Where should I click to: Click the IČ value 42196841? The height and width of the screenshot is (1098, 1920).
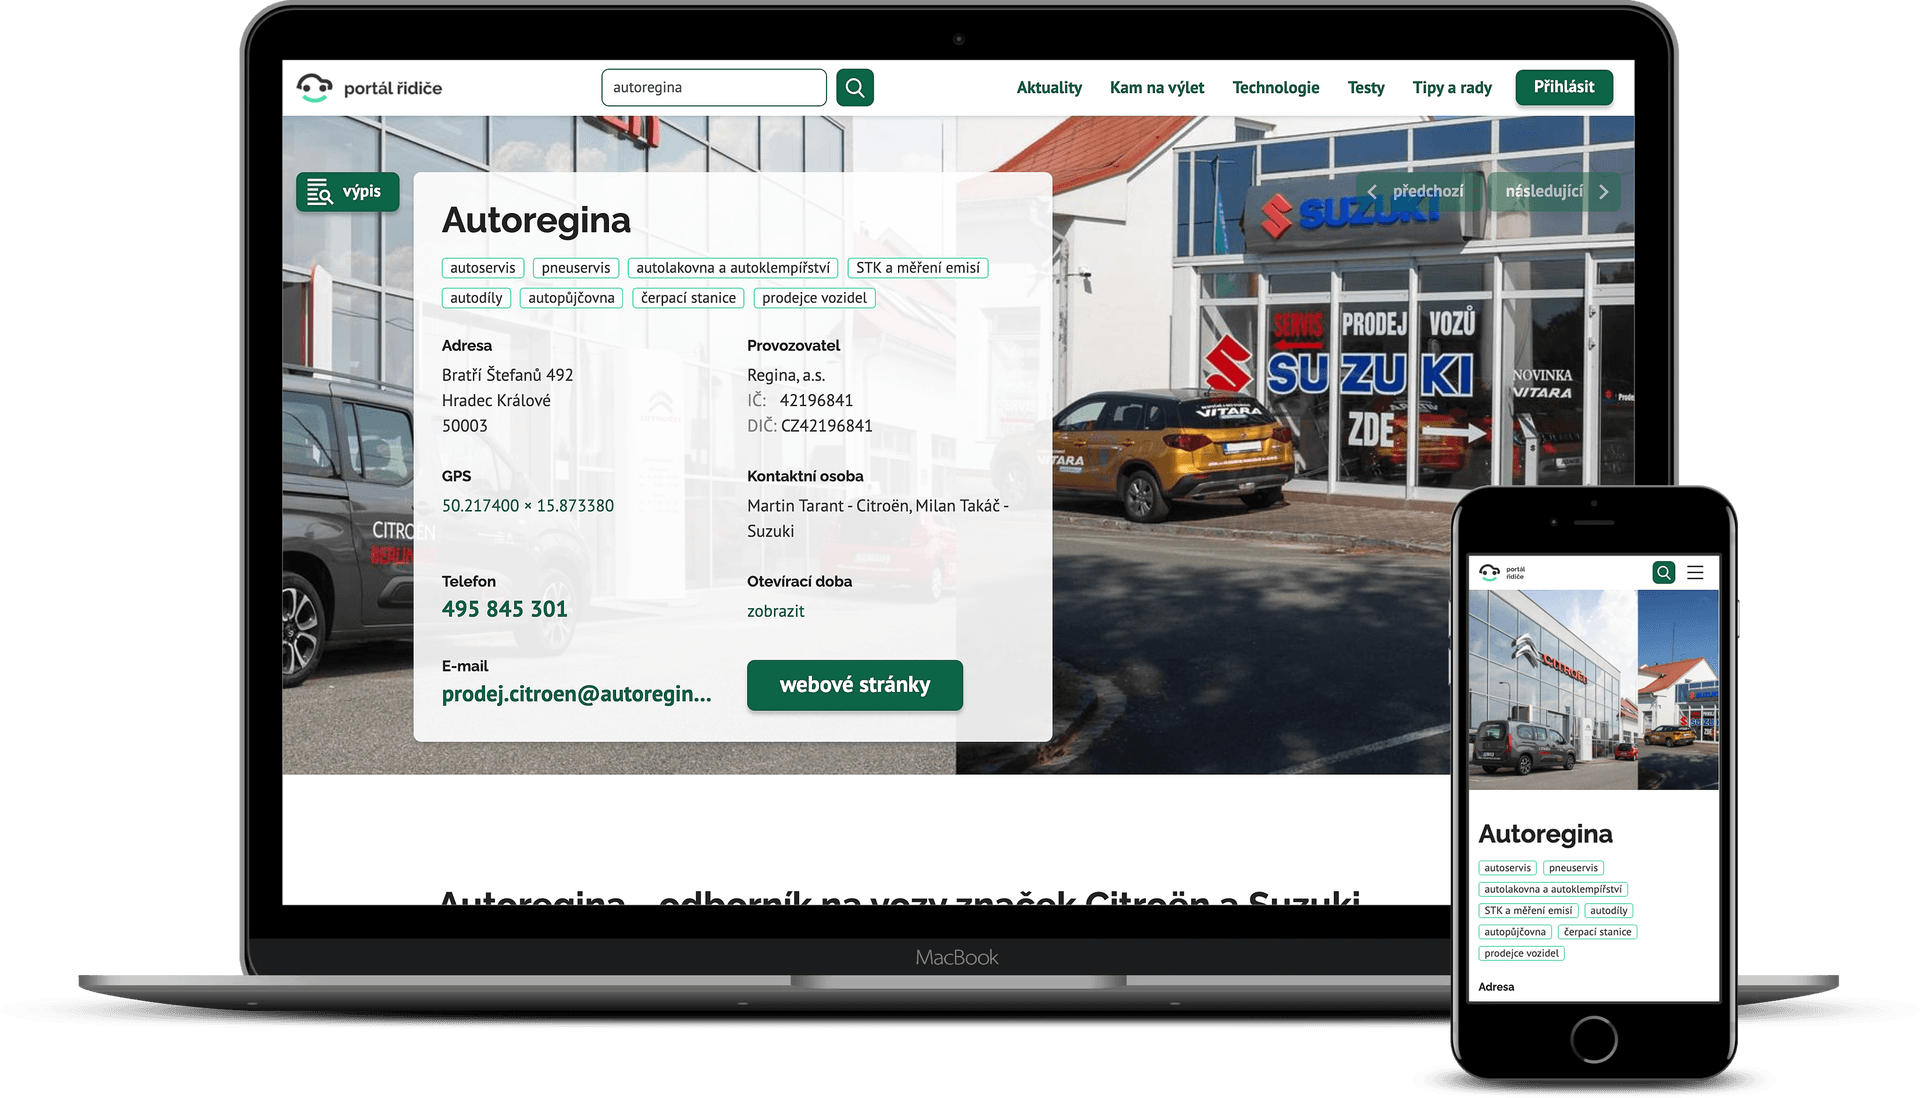(x=816, y=401)
